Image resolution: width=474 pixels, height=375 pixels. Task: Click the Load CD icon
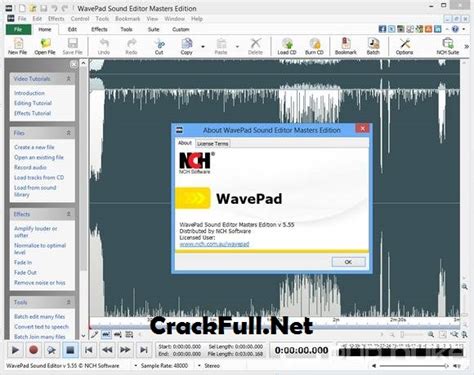pyautogui.click(x=287, y=46)
